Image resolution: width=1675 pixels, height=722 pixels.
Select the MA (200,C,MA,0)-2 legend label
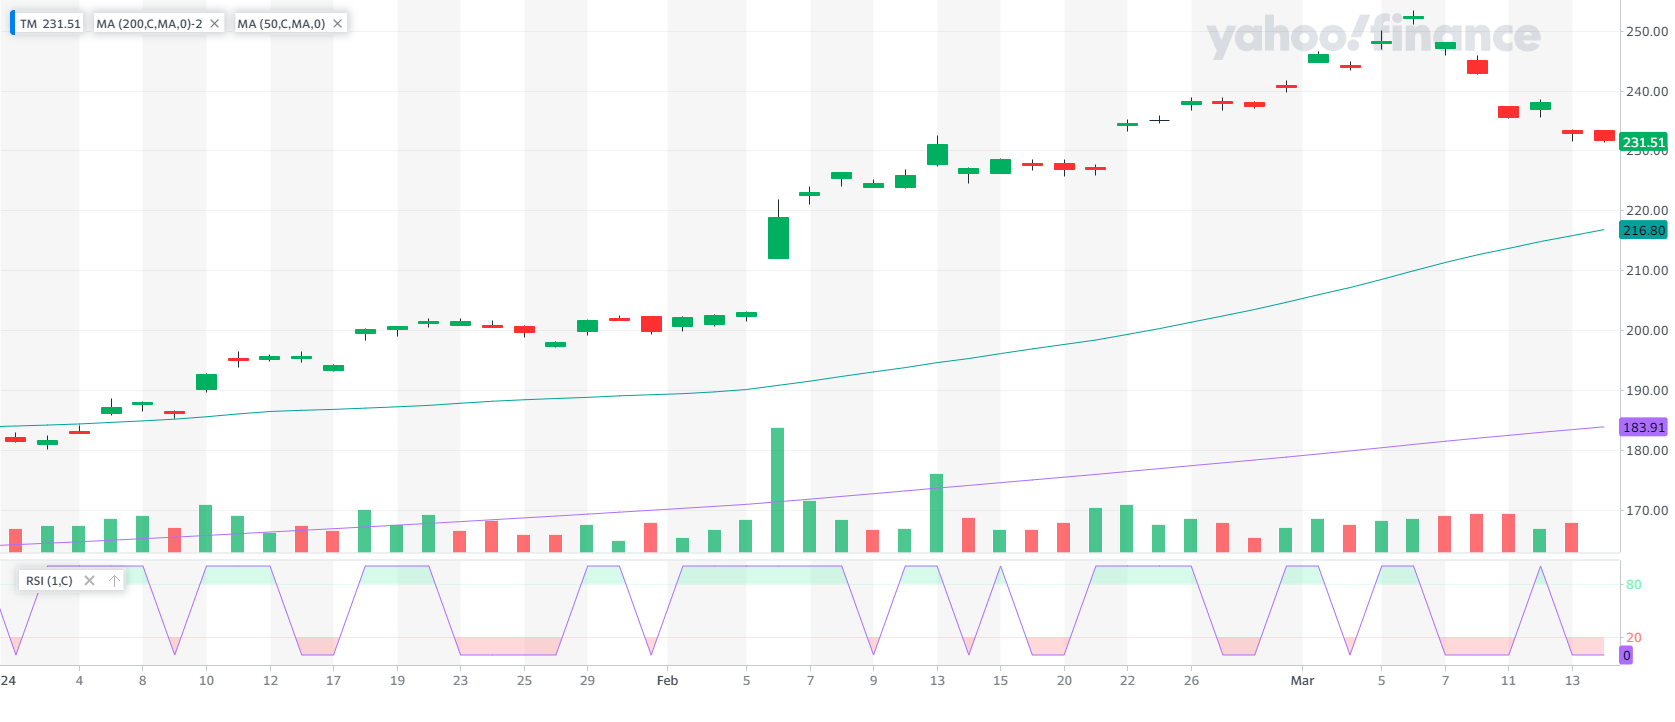coord(149,23)
